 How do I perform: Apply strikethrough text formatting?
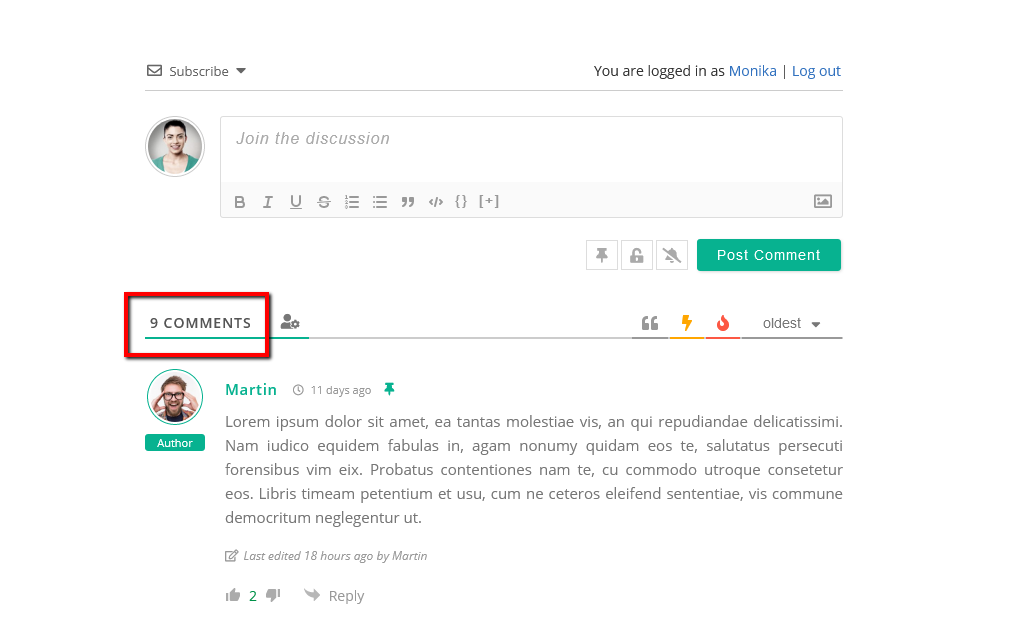(x=324, y=202)
